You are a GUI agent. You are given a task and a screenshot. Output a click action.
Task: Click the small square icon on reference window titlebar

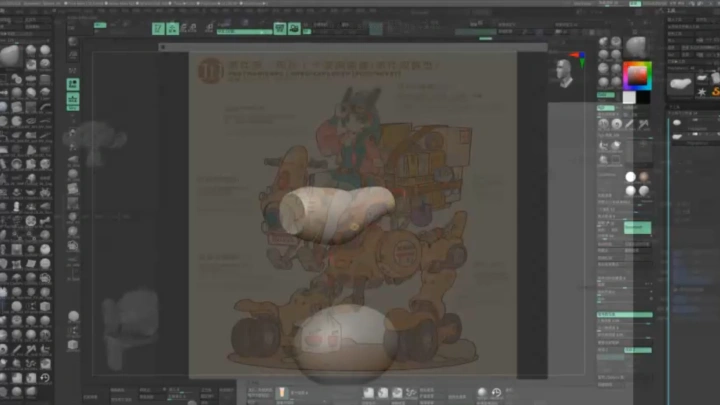coord(163,47)
